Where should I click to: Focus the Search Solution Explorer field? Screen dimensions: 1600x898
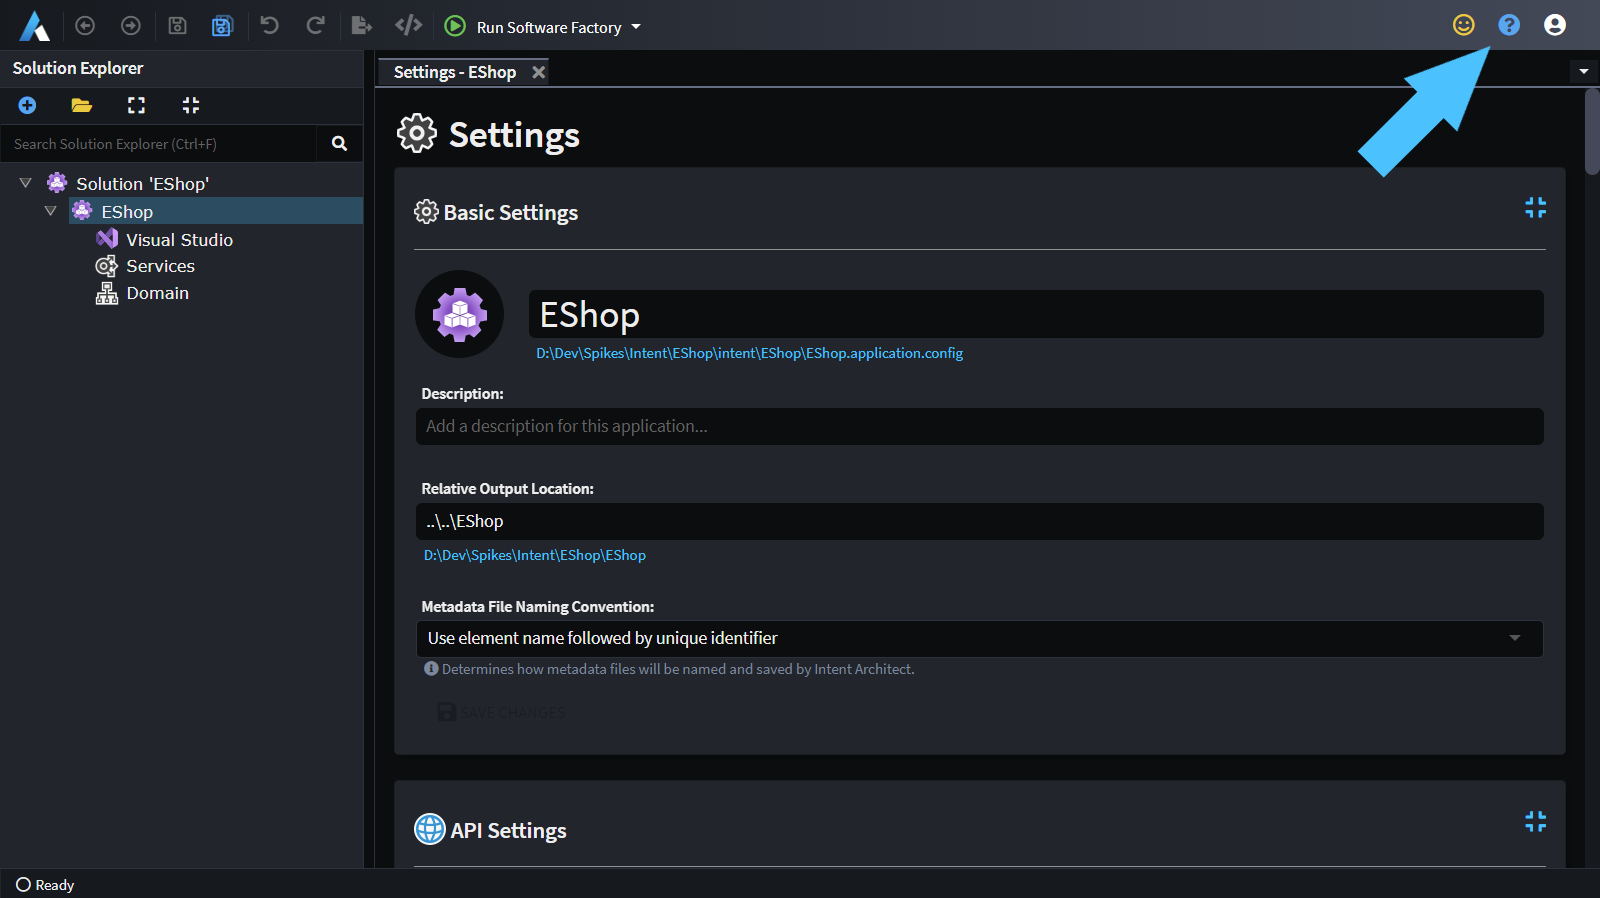(158, 144)
